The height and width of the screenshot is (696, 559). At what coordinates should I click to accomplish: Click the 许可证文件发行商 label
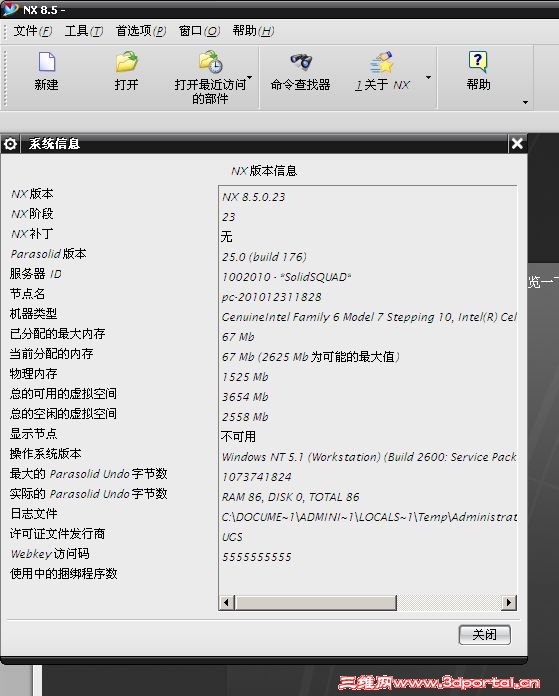click(x=57, y=534)
